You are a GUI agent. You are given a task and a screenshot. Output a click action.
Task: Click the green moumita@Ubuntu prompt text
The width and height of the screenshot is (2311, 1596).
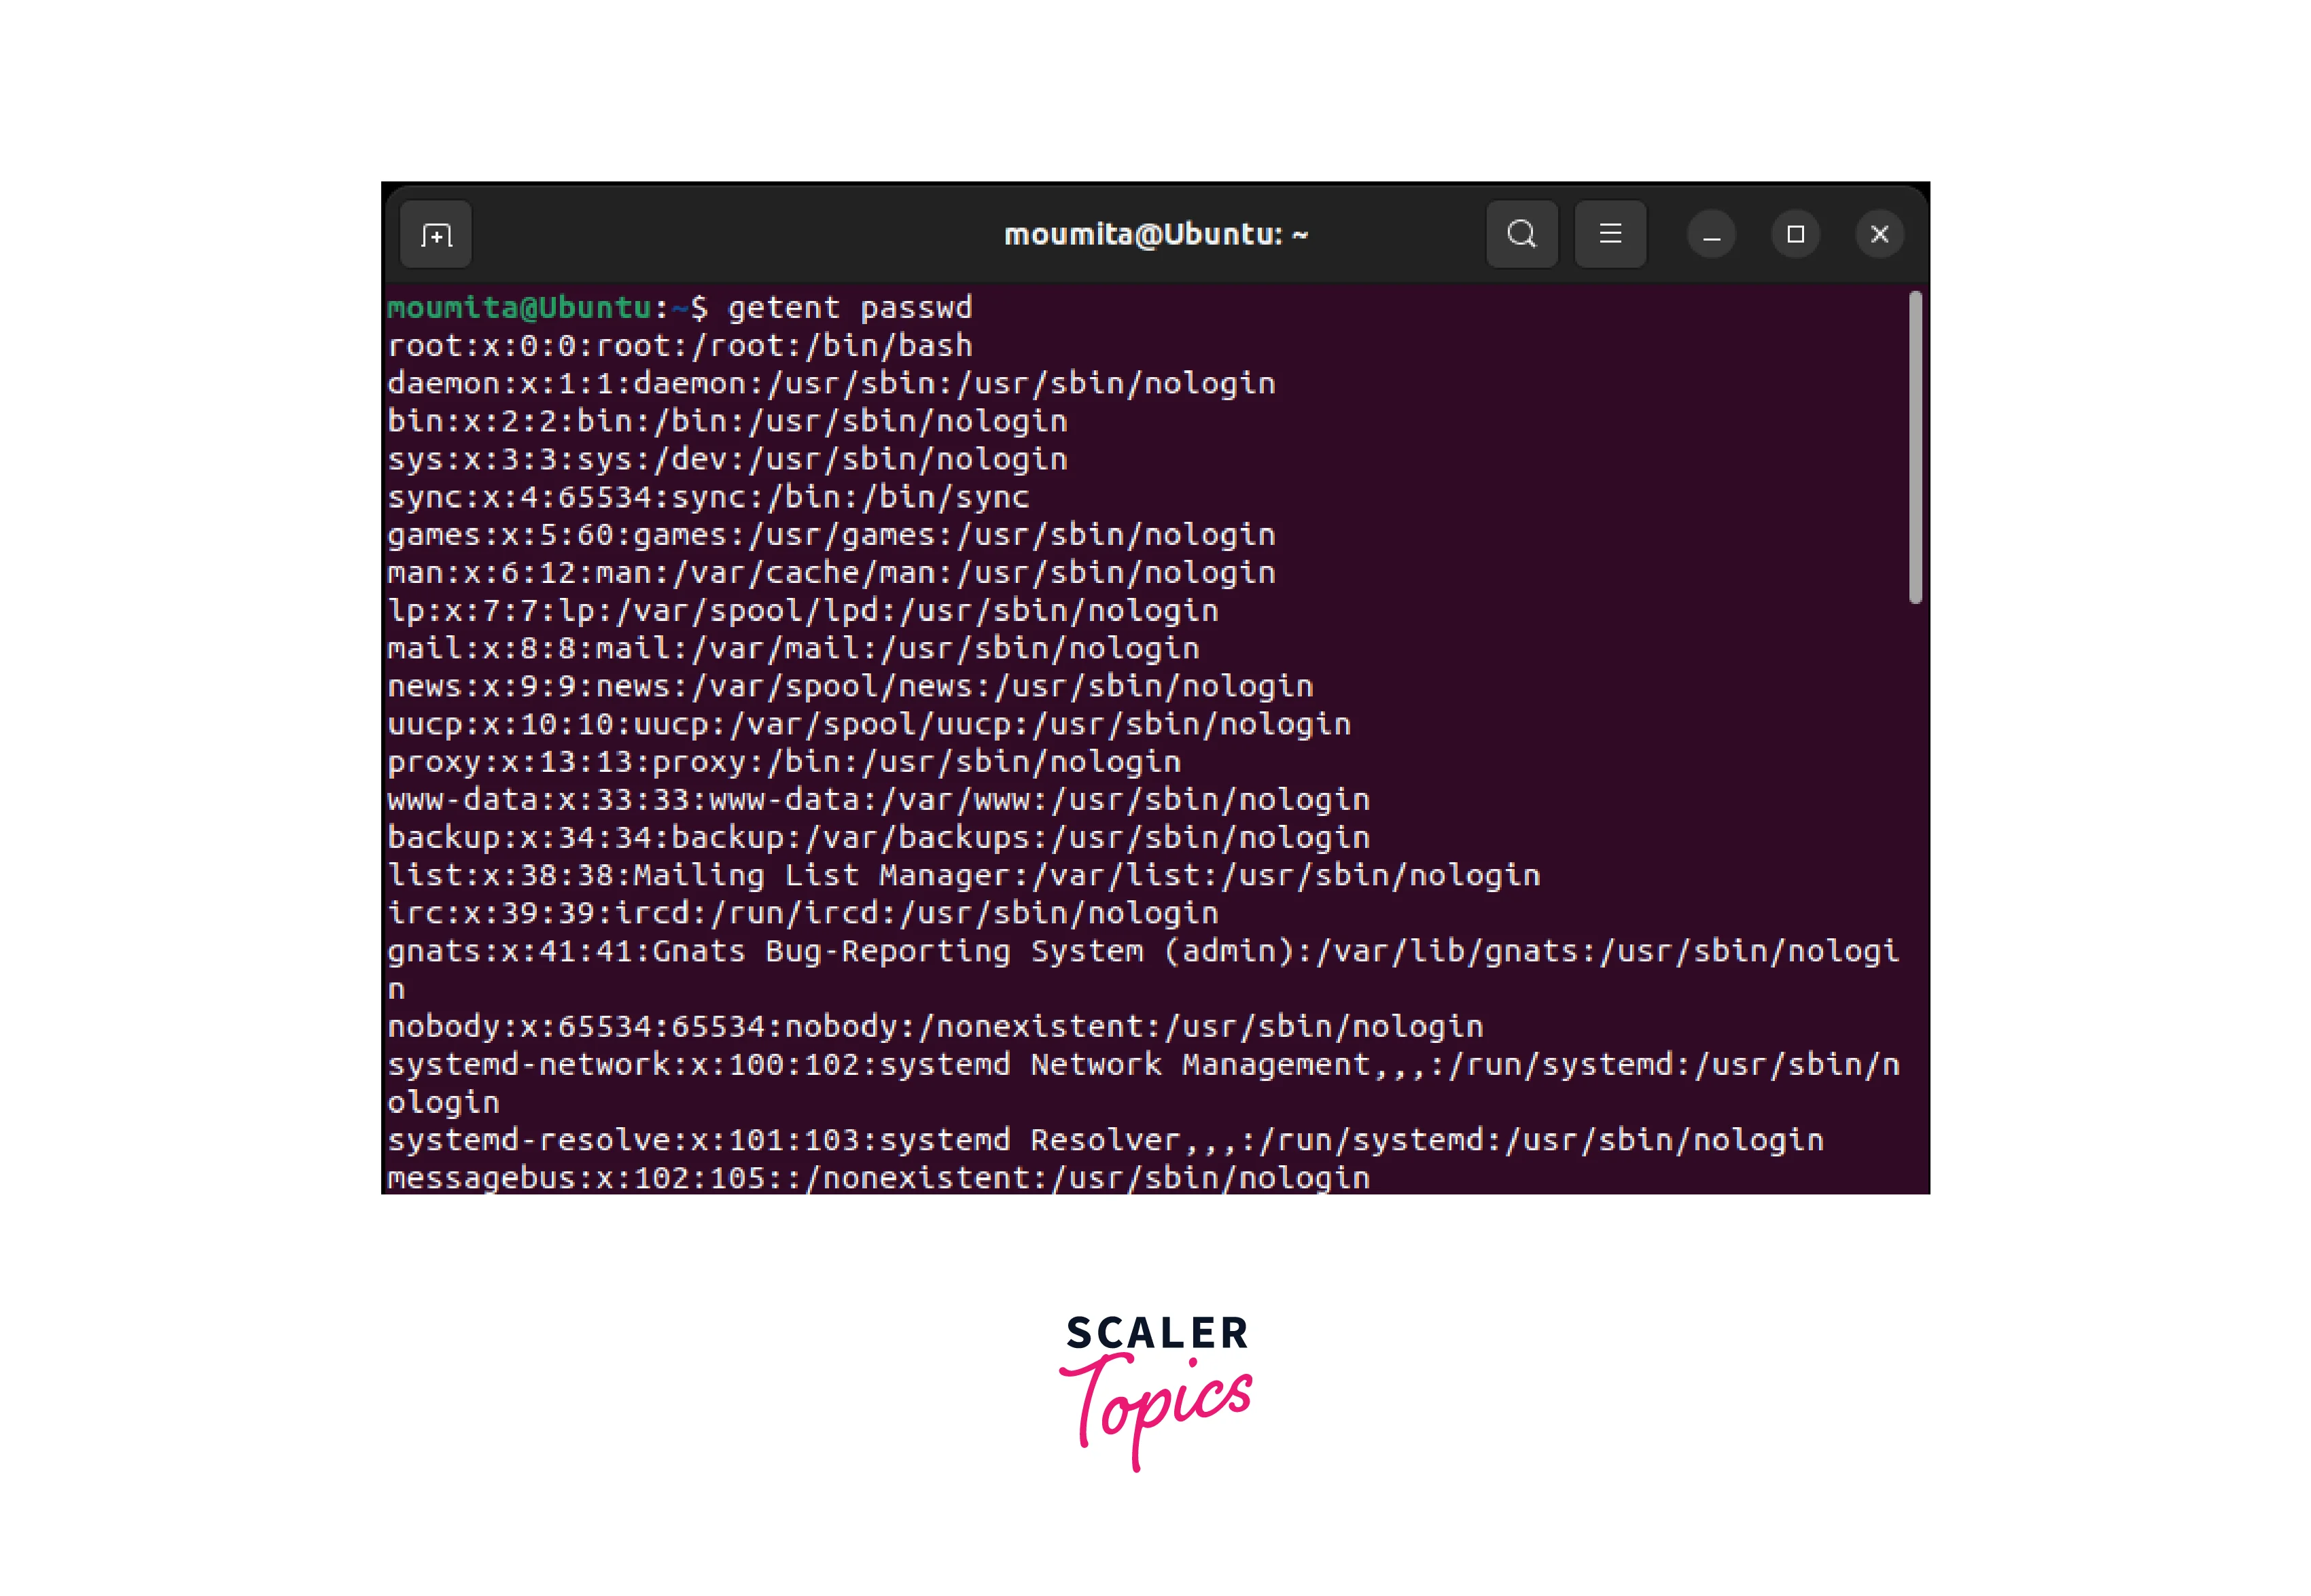click(519, 307)
